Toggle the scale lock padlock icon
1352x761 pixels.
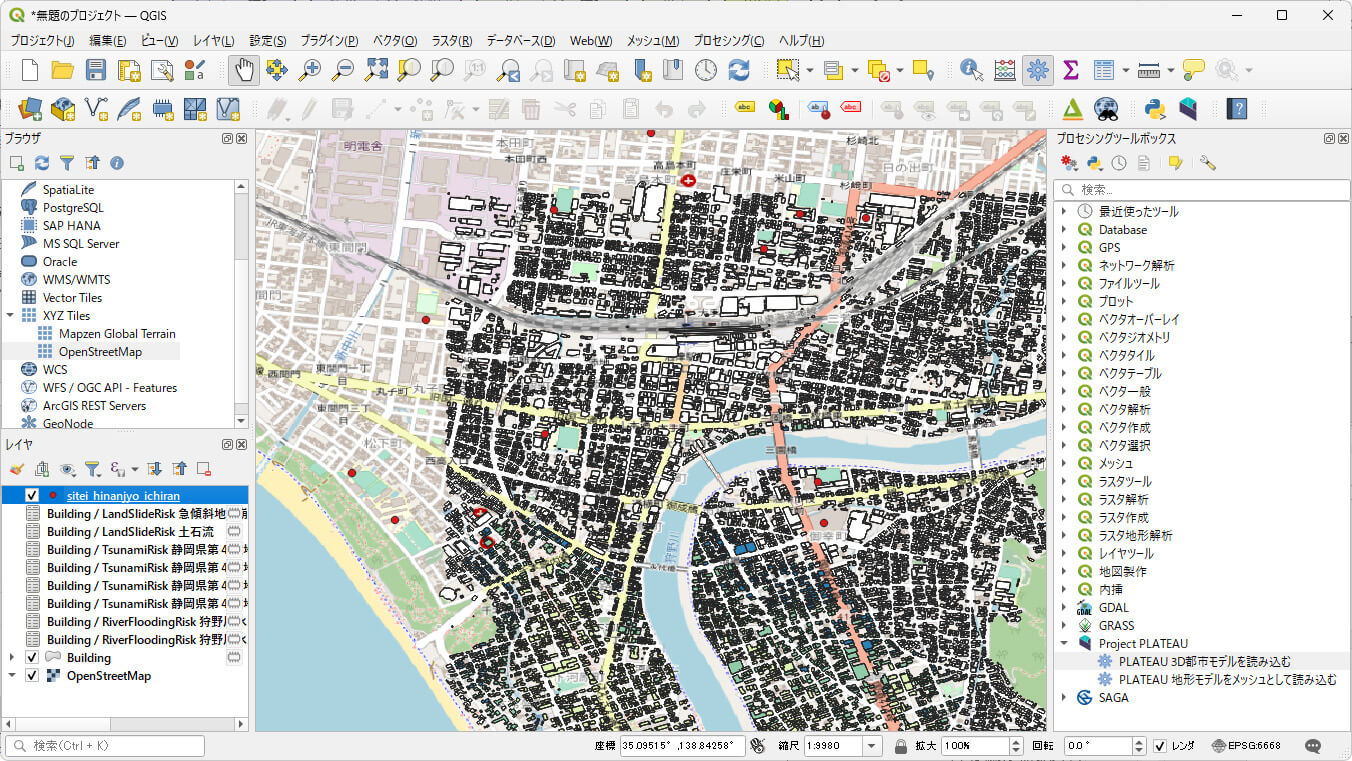(900, 746)
